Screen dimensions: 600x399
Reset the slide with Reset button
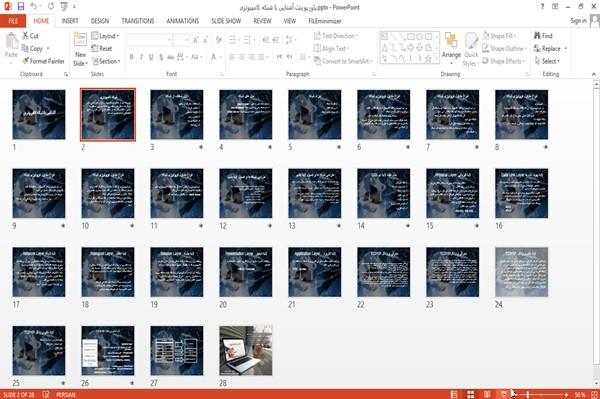click(x=102, y=49)
